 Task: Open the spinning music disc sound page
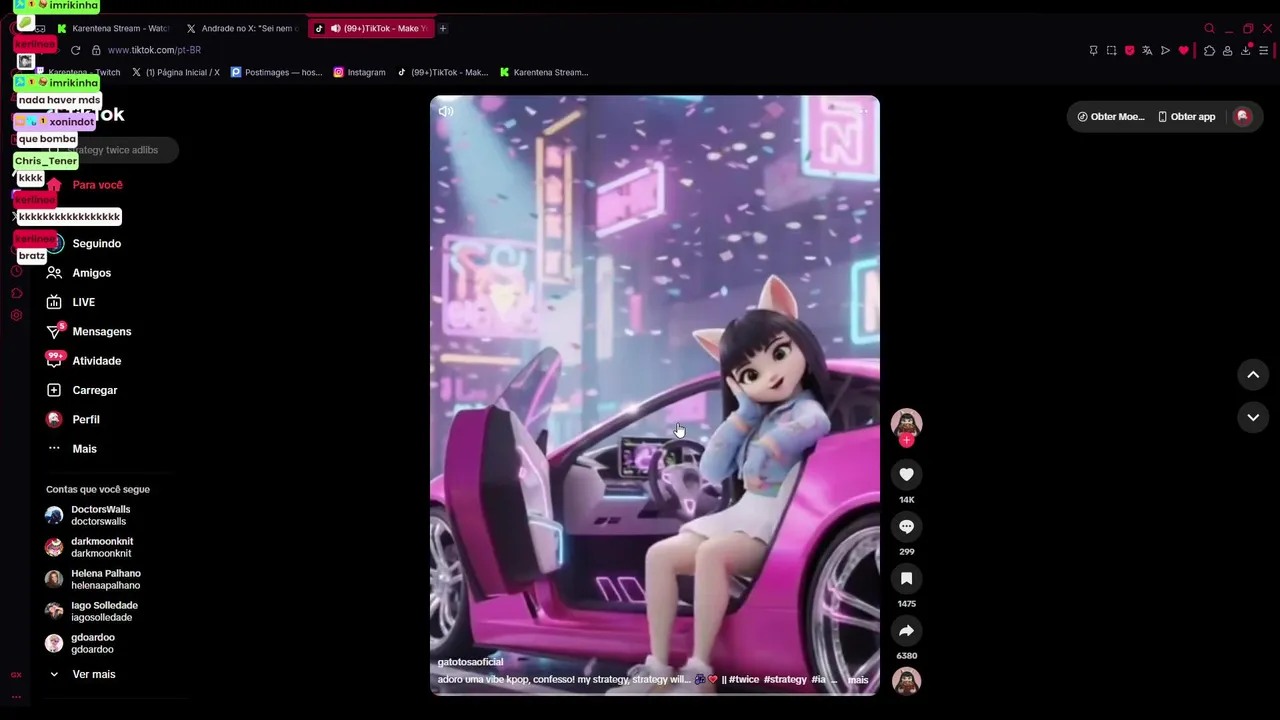point(906,681)
